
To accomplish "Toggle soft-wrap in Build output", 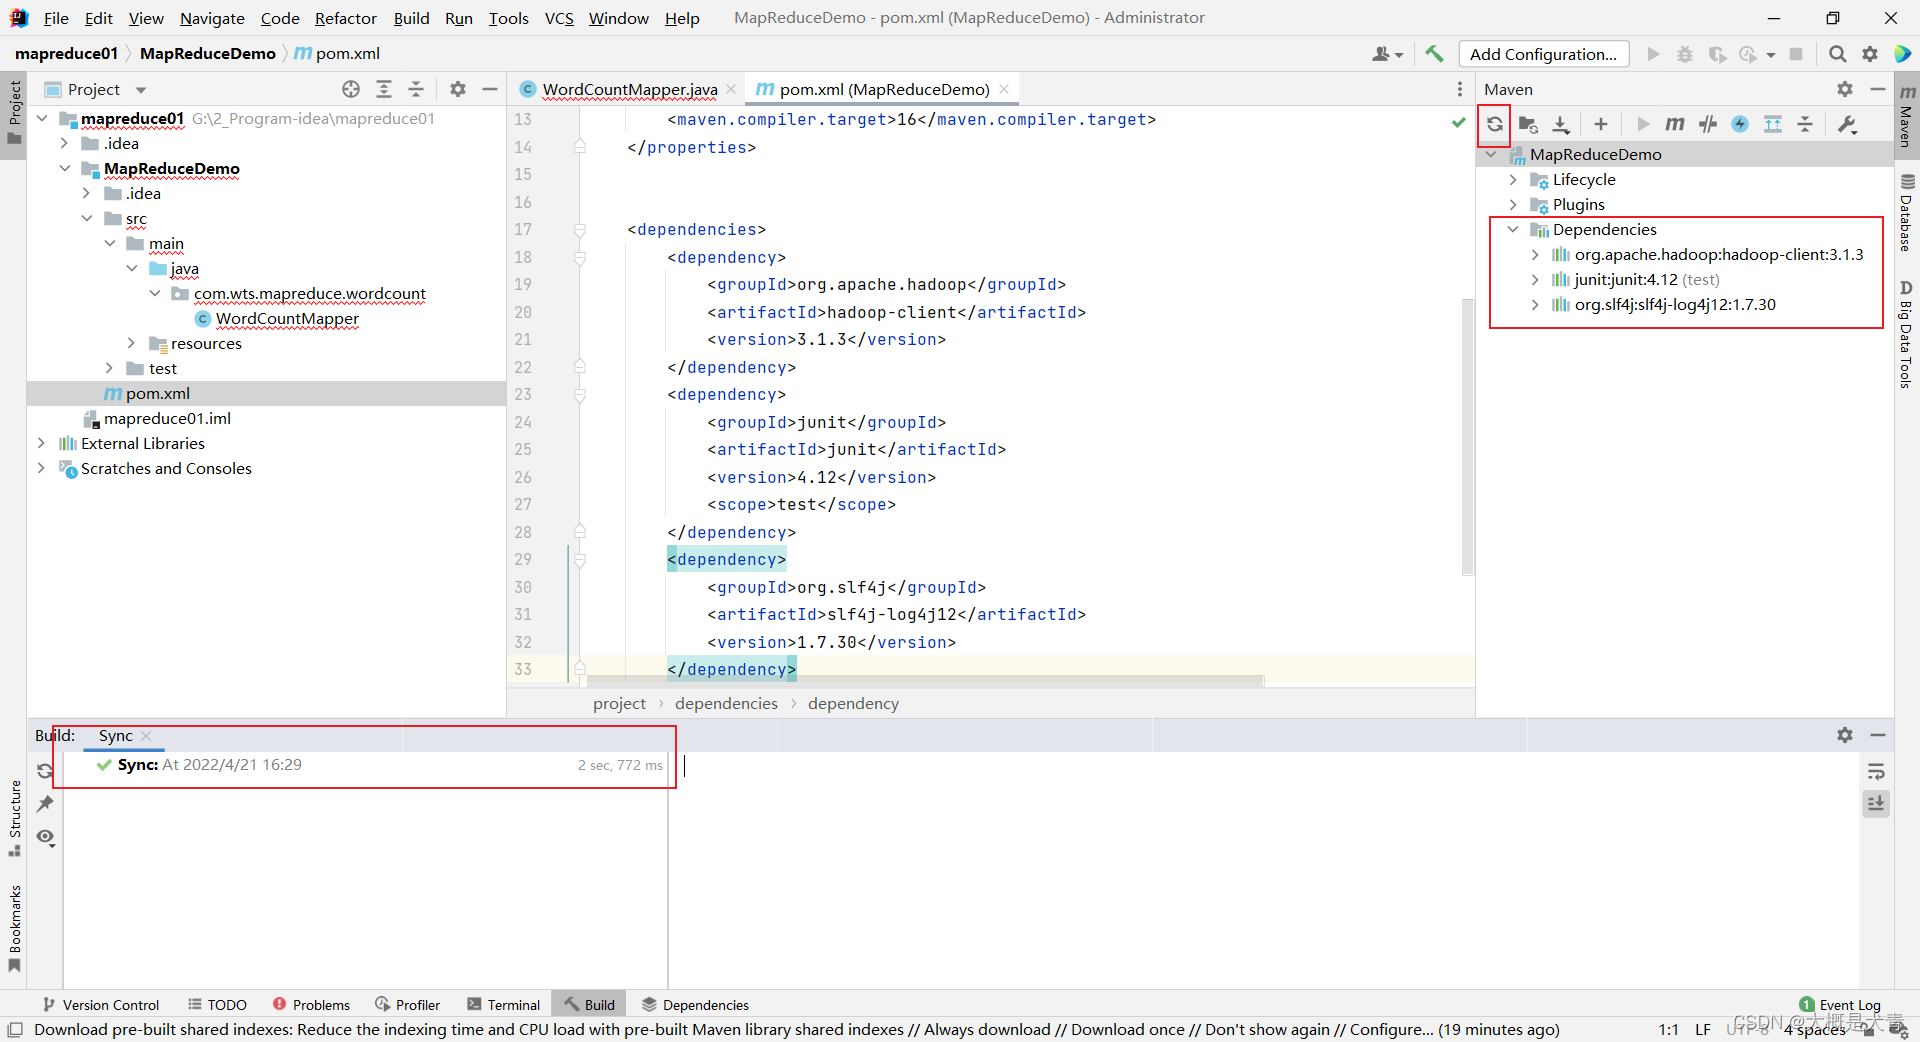I will (1876, 771).
